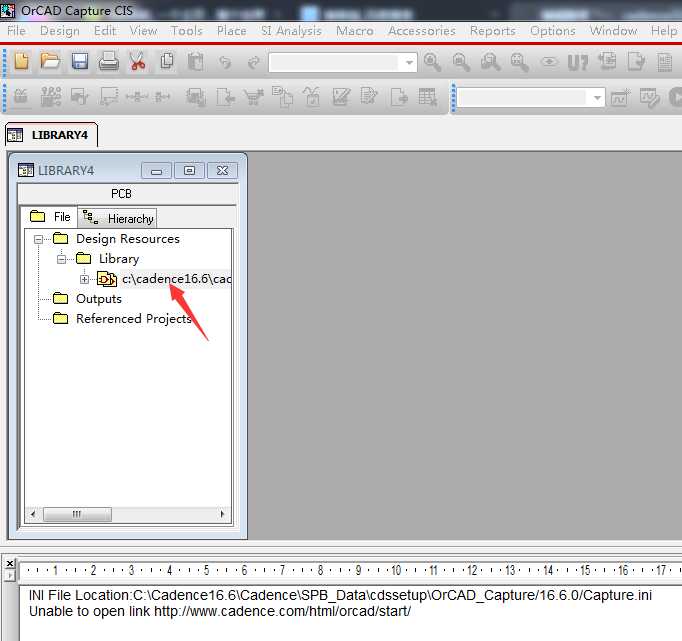Image resolution: width=682 pixels, height=641 pixels.
Task: Paste using the clipboard icon
Action: 195,62
